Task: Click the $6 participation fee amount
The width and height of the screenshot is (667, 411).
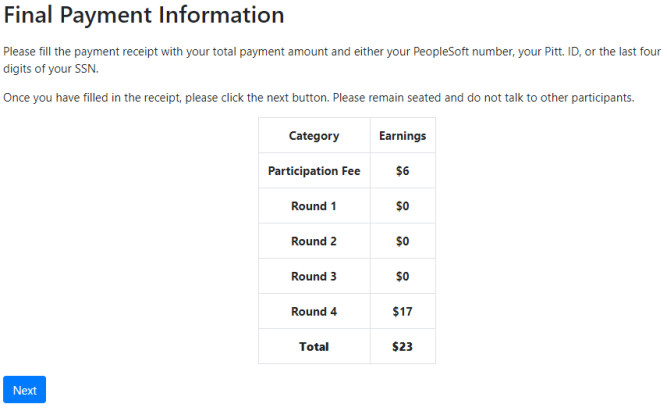Action: 402,171
